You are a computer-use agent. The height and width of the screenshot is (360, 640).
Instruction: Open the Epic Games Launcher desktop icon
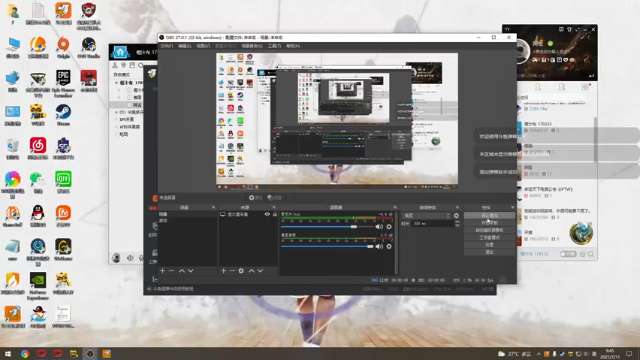pos(63,83)
